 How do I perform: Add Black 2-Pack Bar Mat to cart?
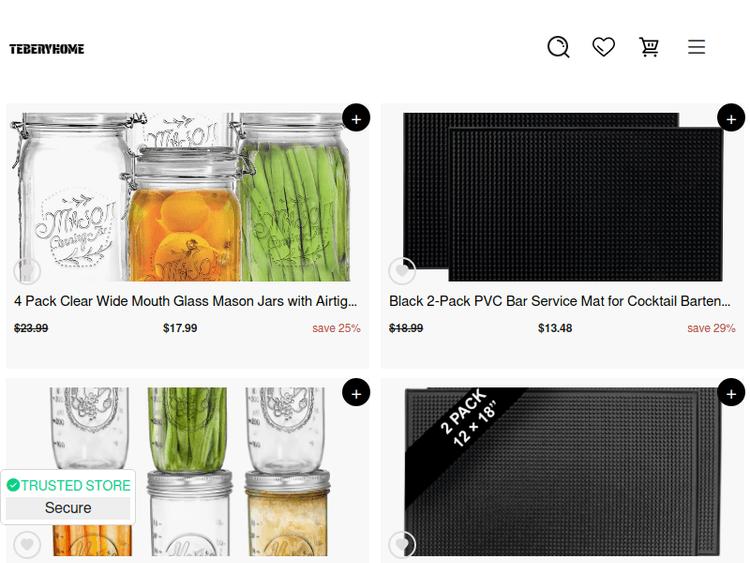pos(731,118)
